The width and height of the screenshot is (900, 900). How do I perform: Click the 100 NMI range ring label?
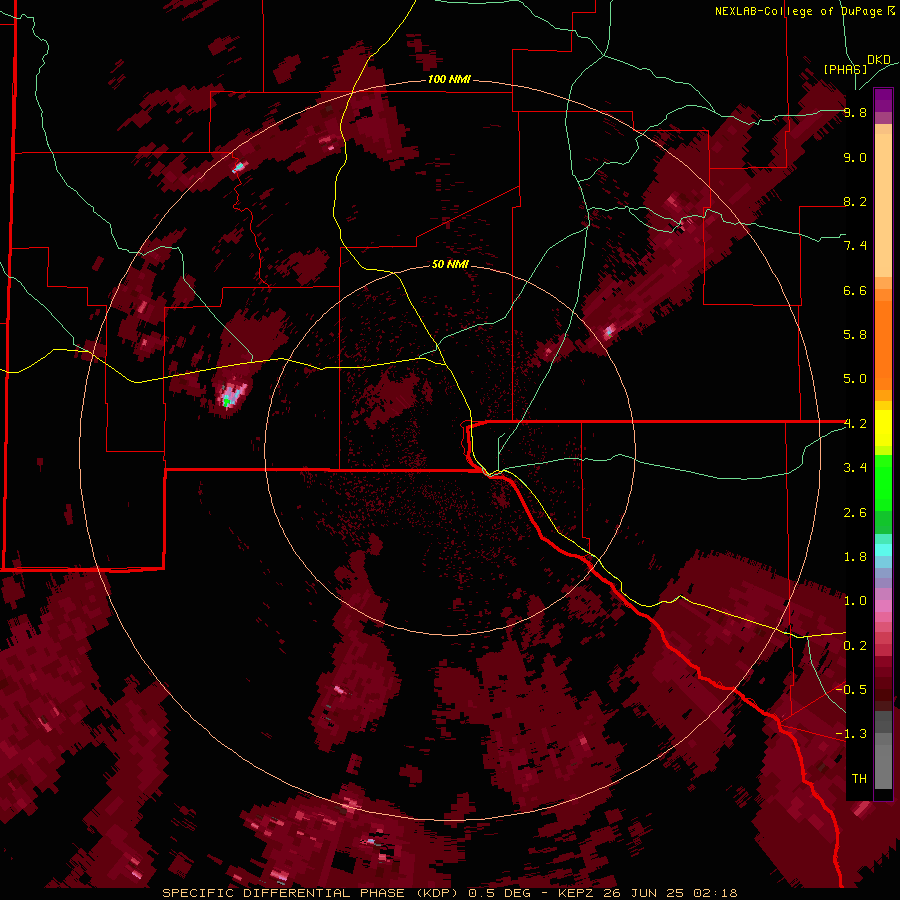point(449,79)
